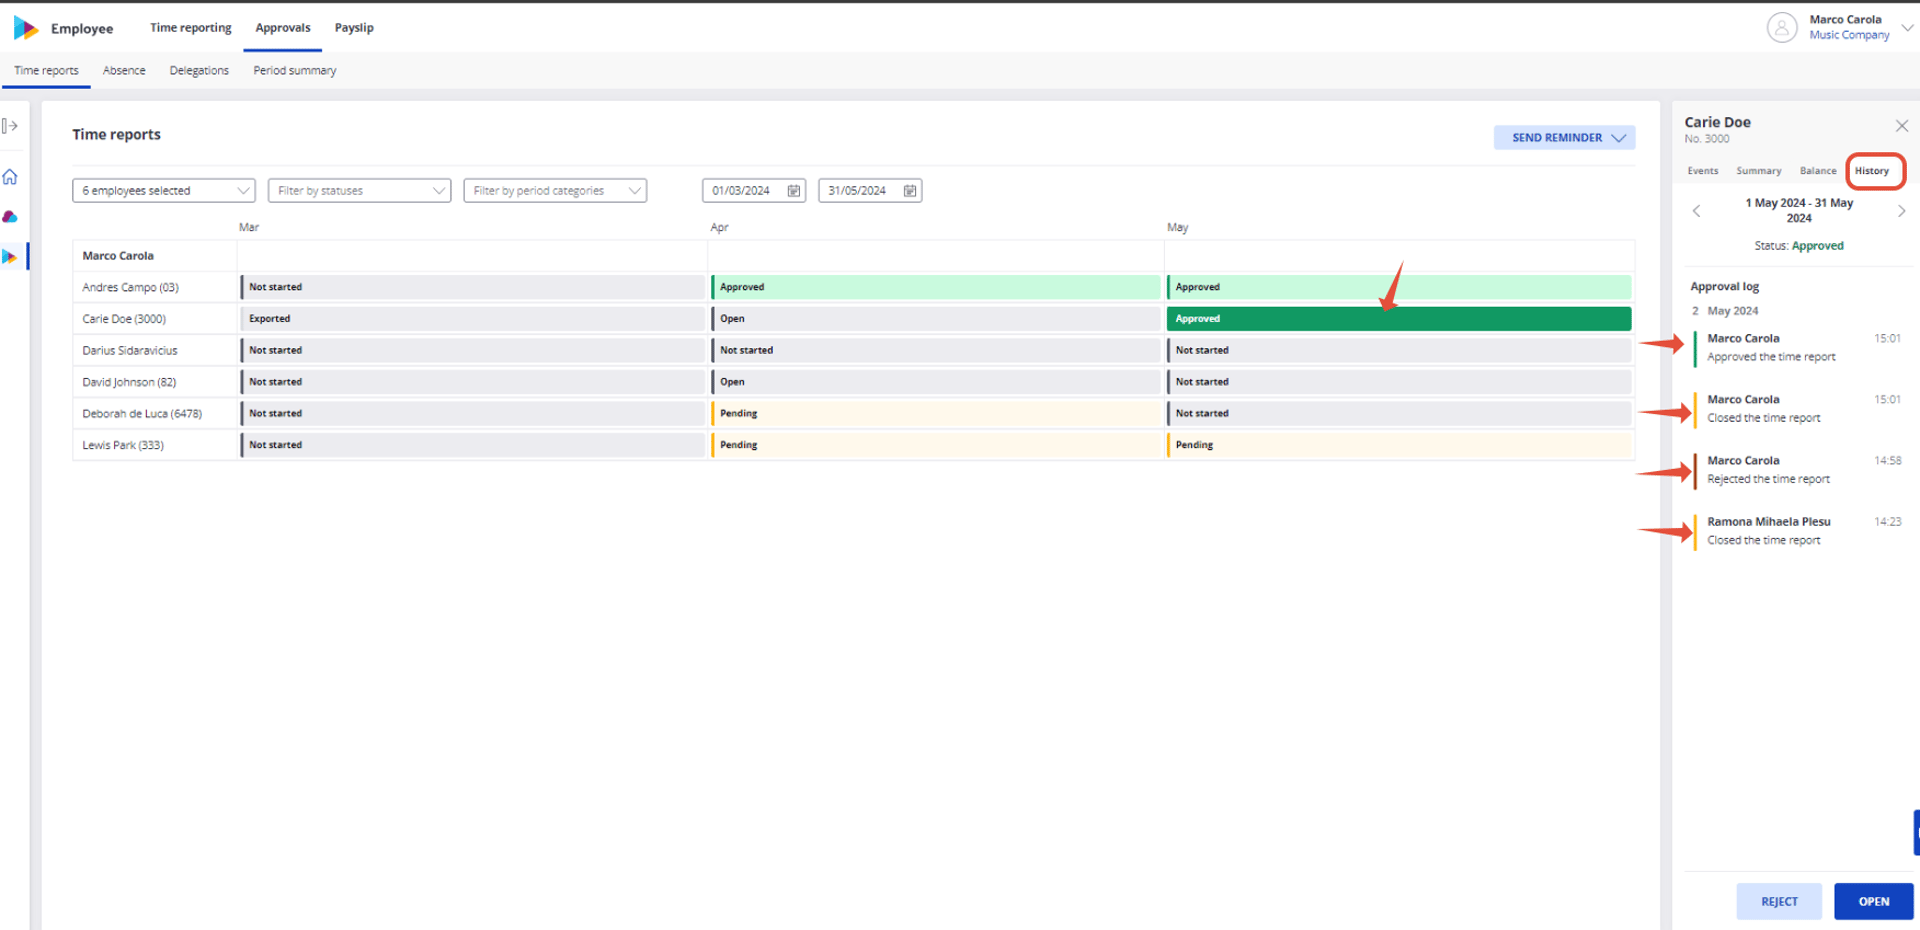Expand the Filter by statuses dropdown
1920x930 pixels.
click(x=360, y=191)
